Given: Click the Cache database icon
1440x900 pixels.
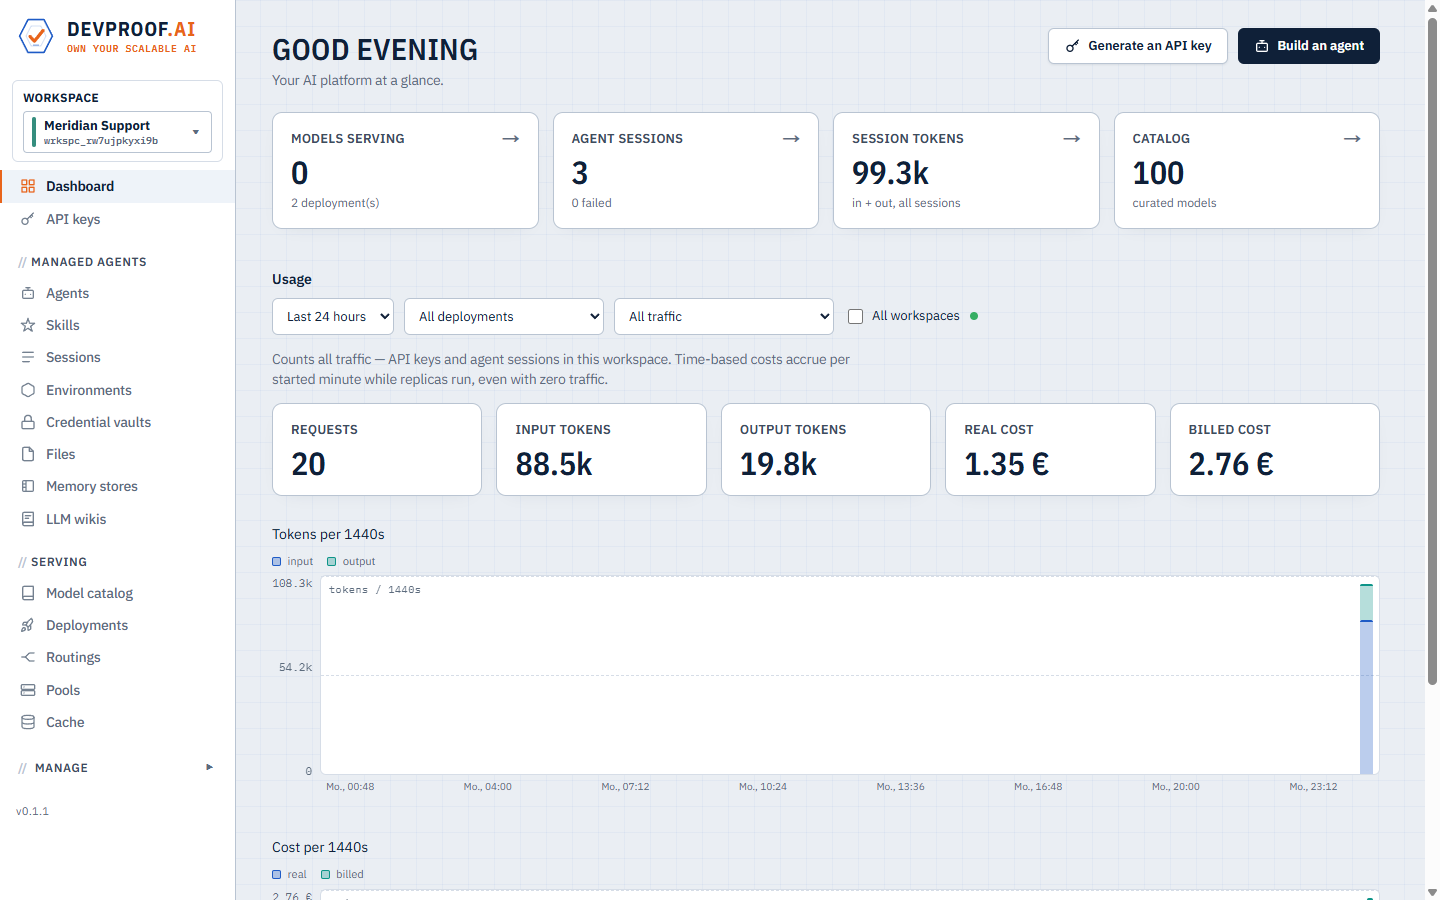Looking at the screenshot, I should (x=28, y=722).
